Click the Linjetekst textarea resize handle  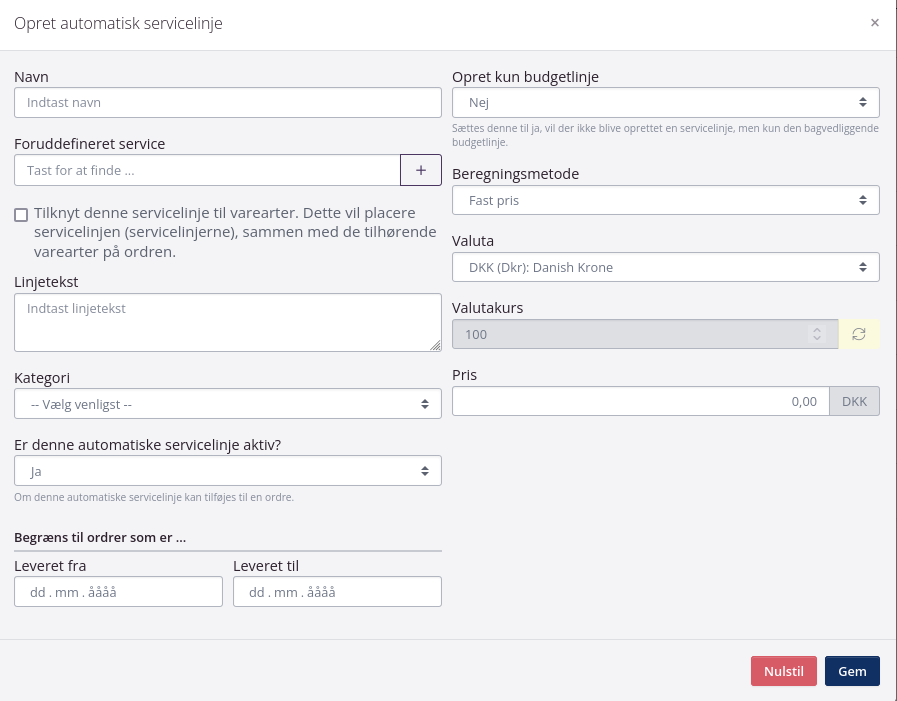point(435,345)
